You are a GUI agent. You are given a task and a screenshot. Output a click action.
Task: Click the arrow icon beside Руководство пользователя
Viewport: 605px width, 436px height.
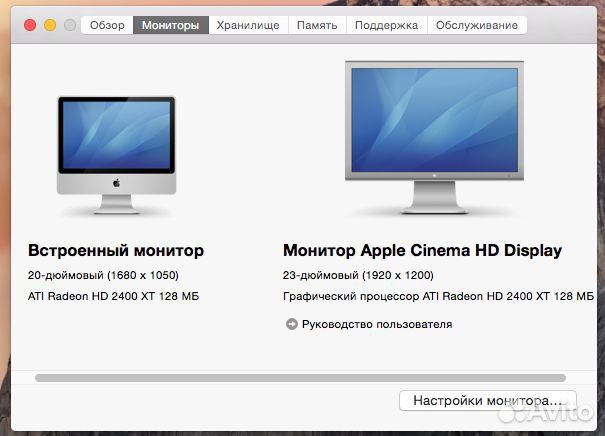pyautogui.click(x=292, y=324)
